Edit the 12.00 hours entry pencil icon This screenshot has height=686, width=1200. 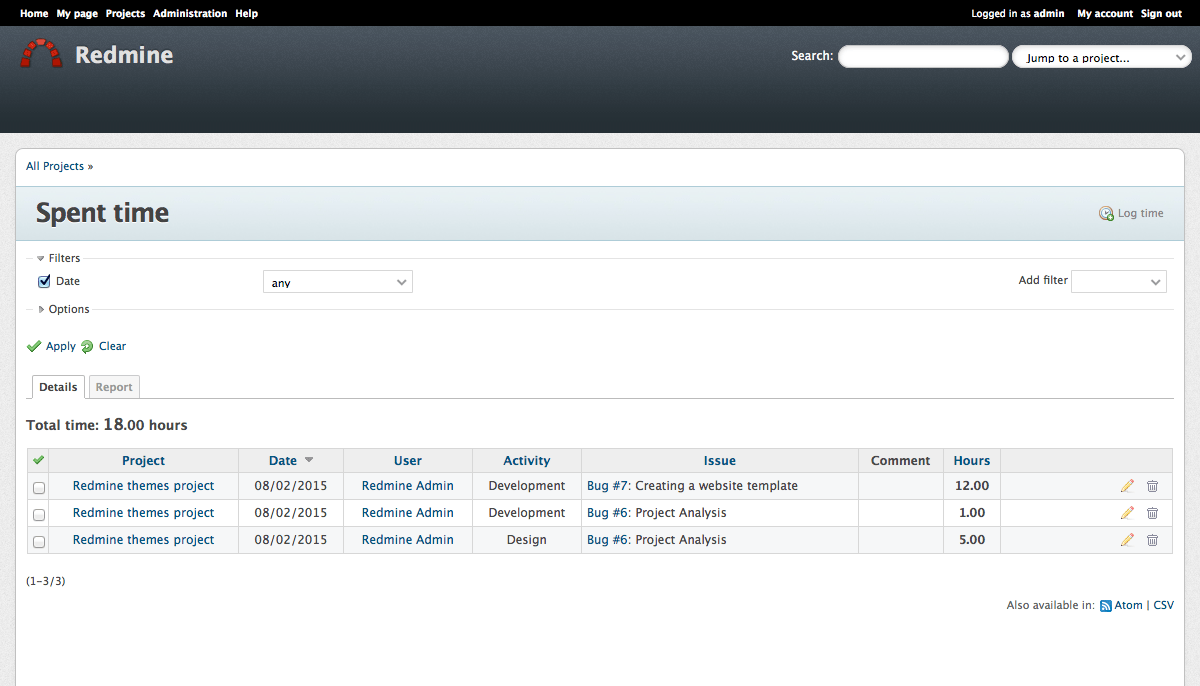[x=1127, y=486]
